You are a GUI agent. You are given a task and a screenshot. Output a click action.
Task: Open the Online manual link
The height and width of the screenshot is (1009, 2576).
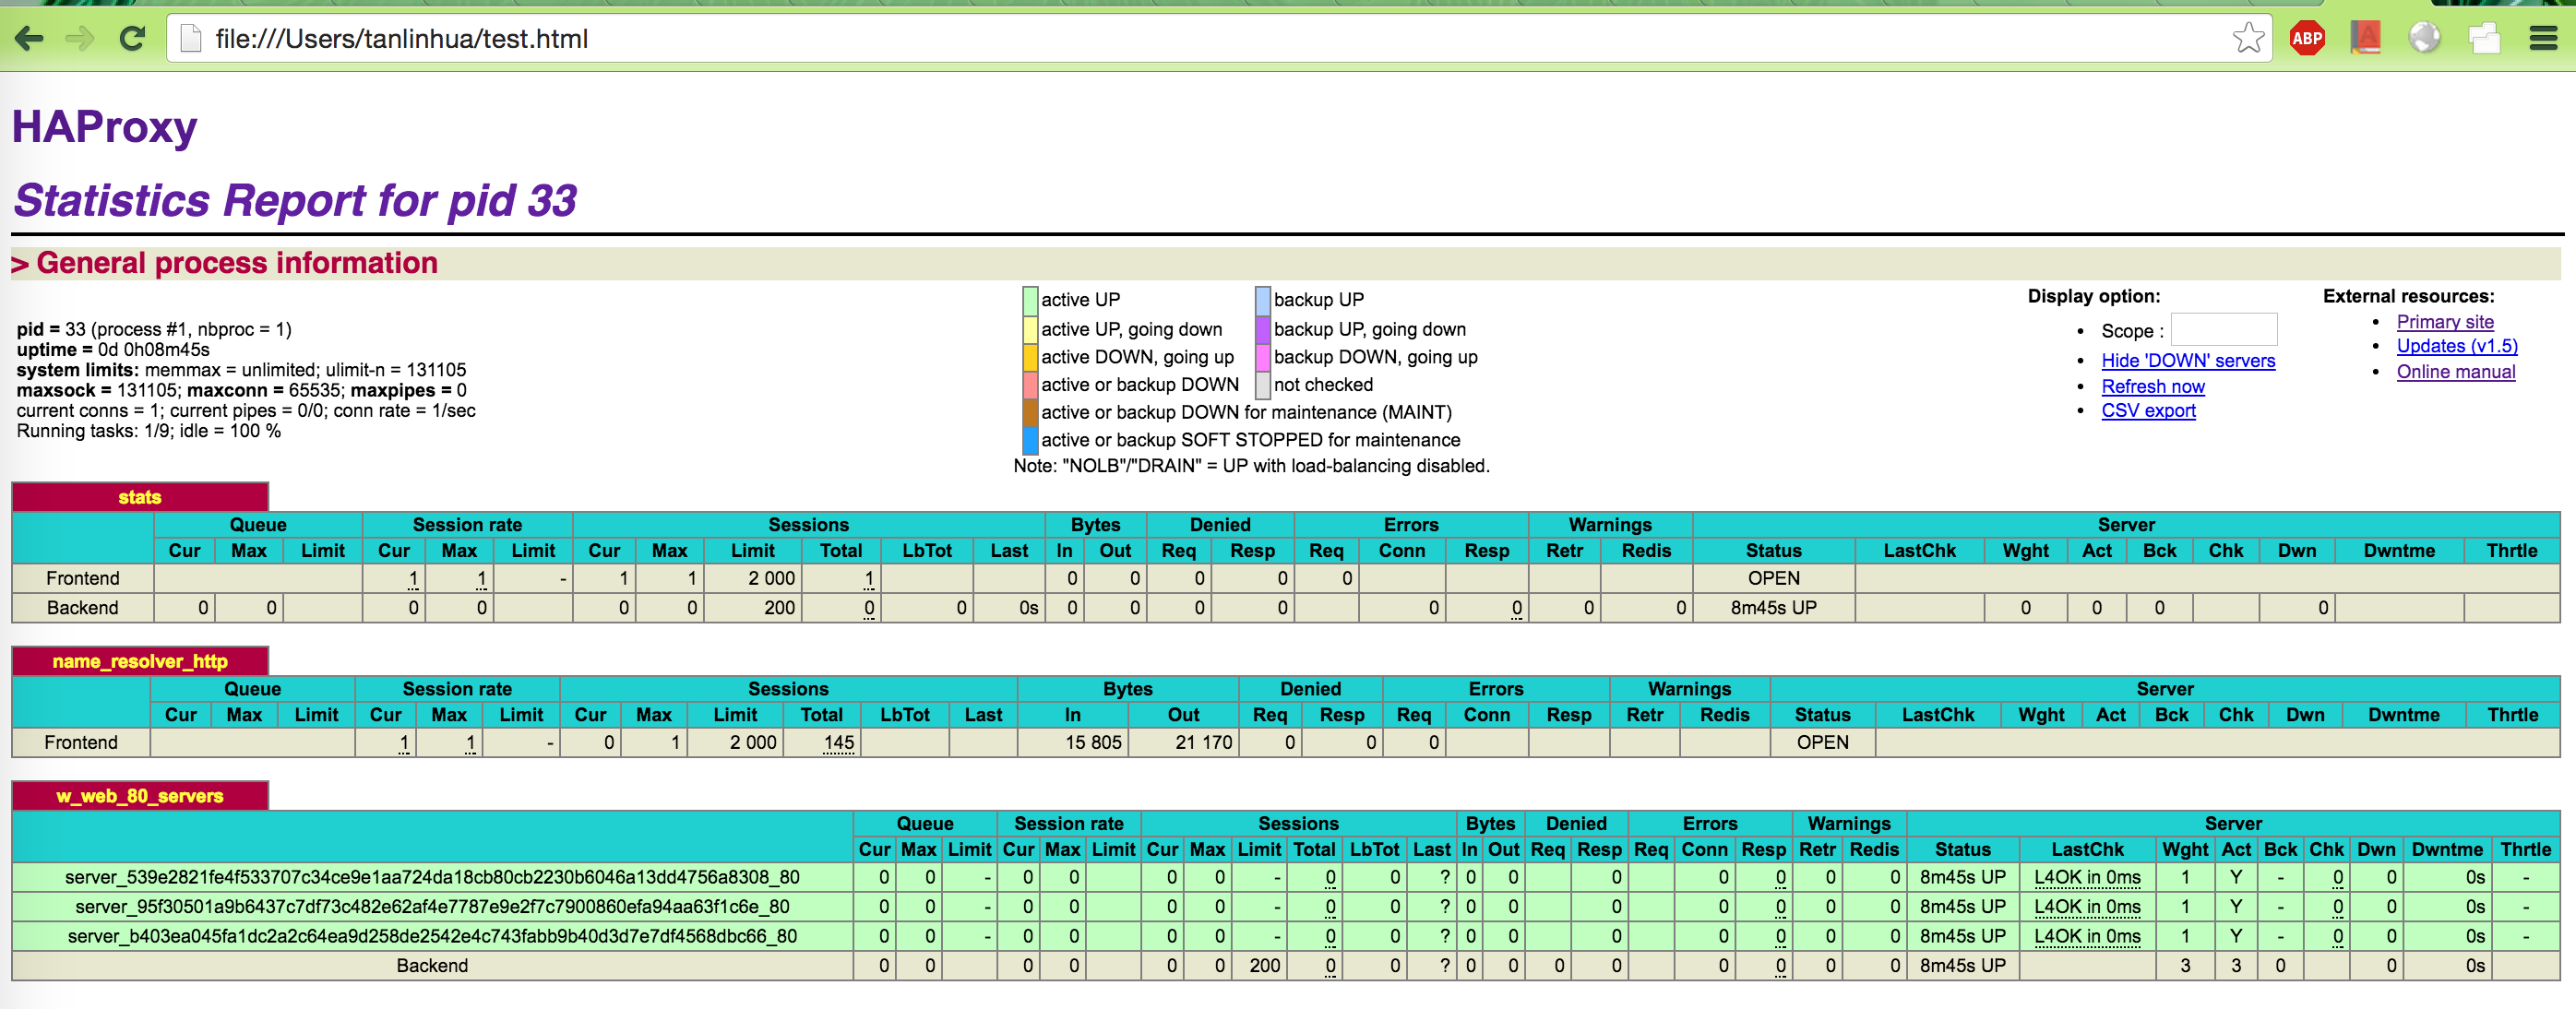[x=2455, y=372]
